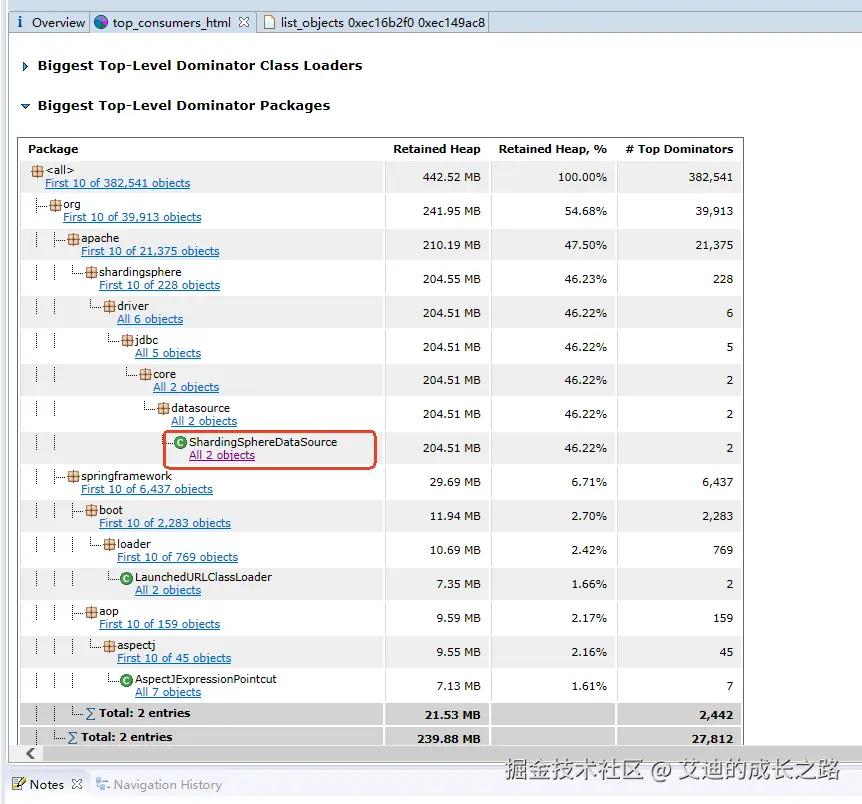Open 'First 10 of 2,283 objects' link
This screenshot has height=804, width=862.
[165, 524]
